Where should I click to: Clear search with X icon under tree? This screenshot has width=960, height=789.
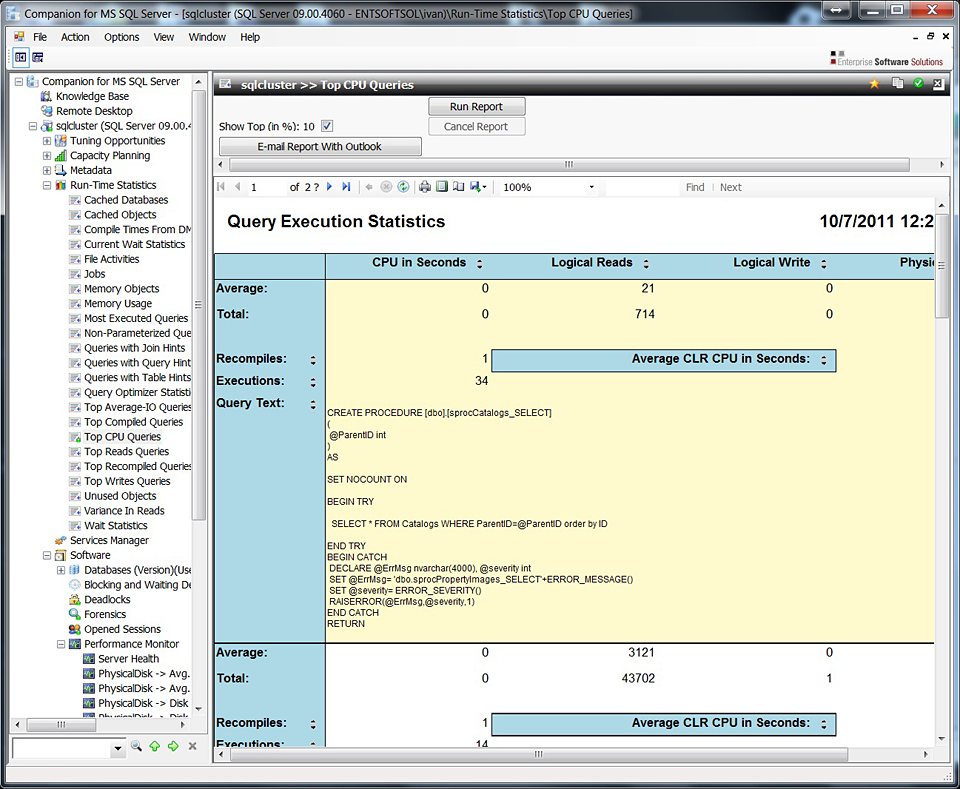pyautogui.click(x=192, y=746)
